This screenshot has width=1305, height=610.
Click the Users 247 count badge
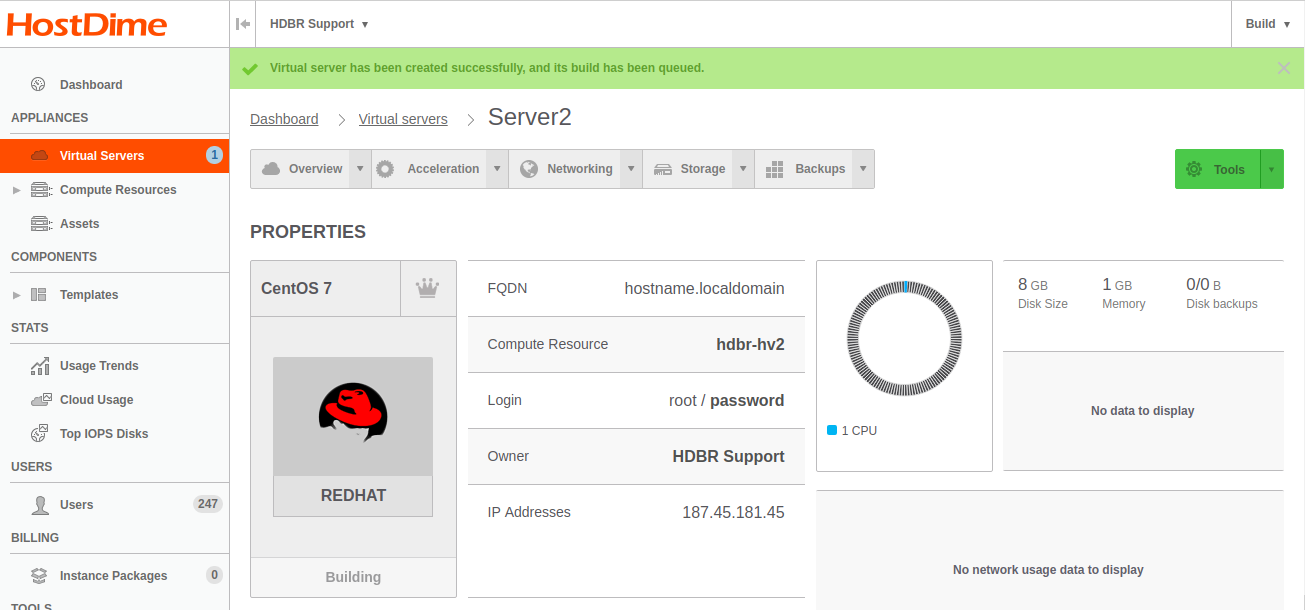pos(208,504)
